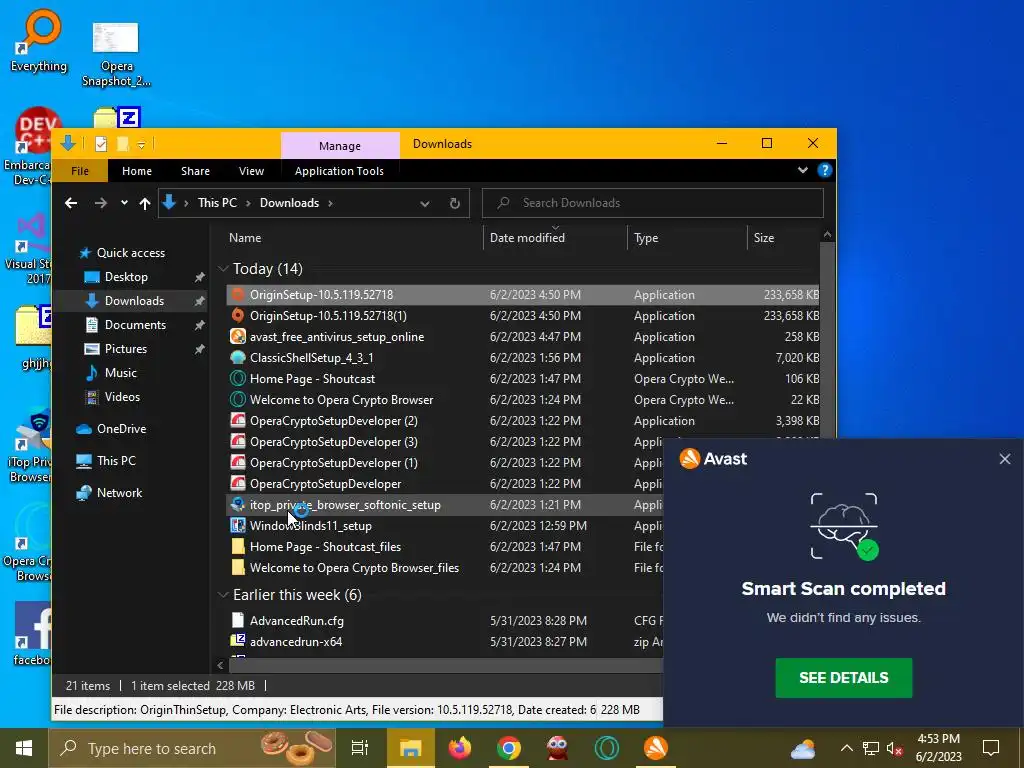Select Videos in navigation pane
Screen dimensions: 1024x768
point(122,397)
